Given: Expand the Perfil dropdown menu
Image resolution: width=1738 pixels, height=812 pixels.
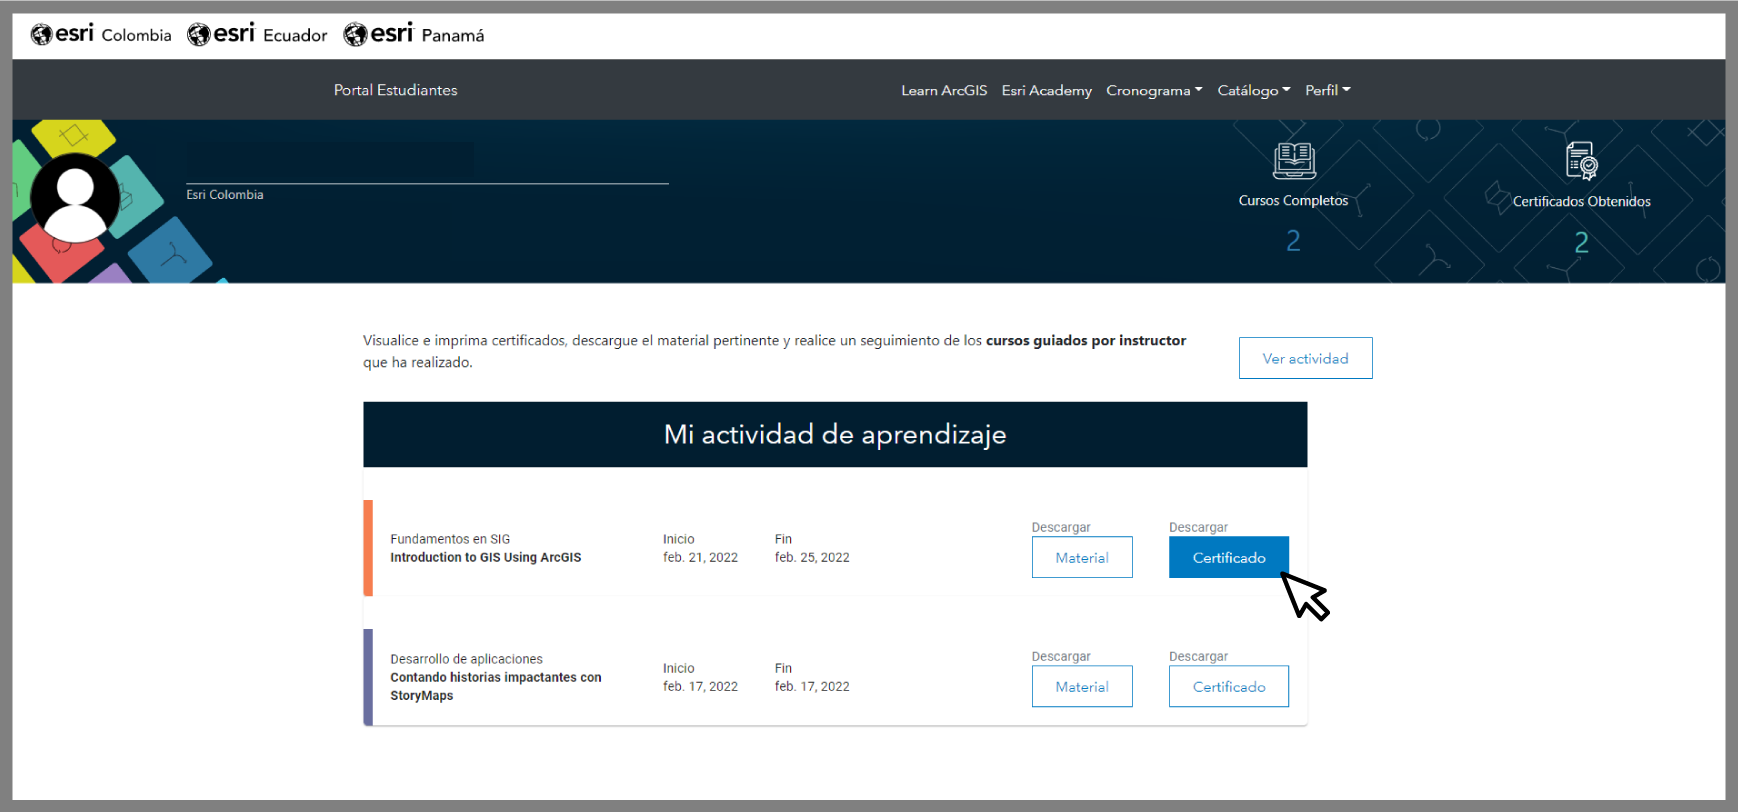Looking at the screenshot, I should pyautogui.click(x=1328, y=90).
